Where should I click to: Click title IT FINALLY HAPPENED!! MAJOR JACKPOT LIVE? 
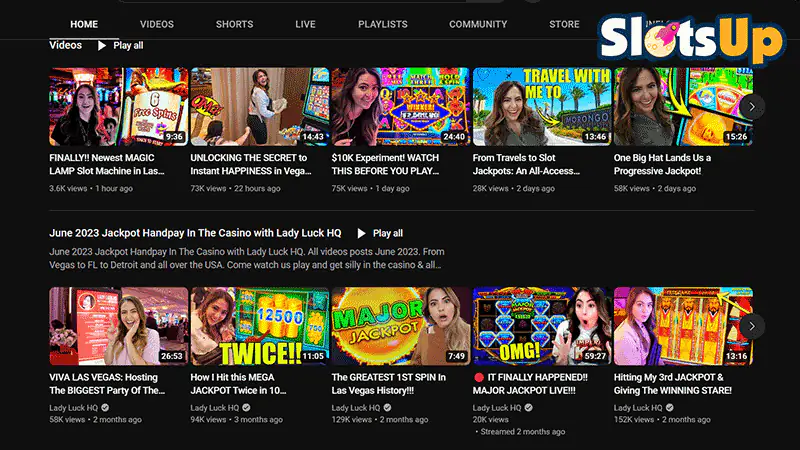(x=530, y=384)
